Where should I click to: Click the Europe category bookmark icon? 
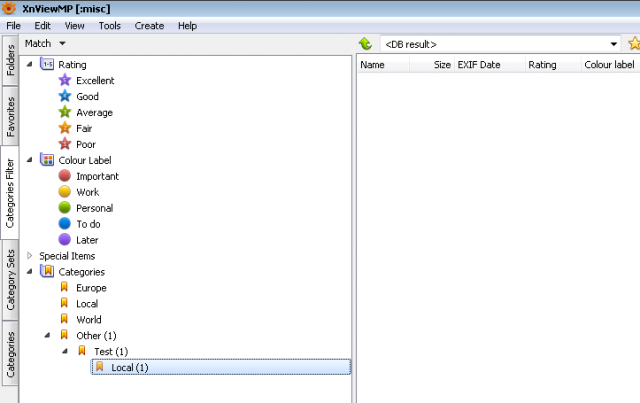64,287
